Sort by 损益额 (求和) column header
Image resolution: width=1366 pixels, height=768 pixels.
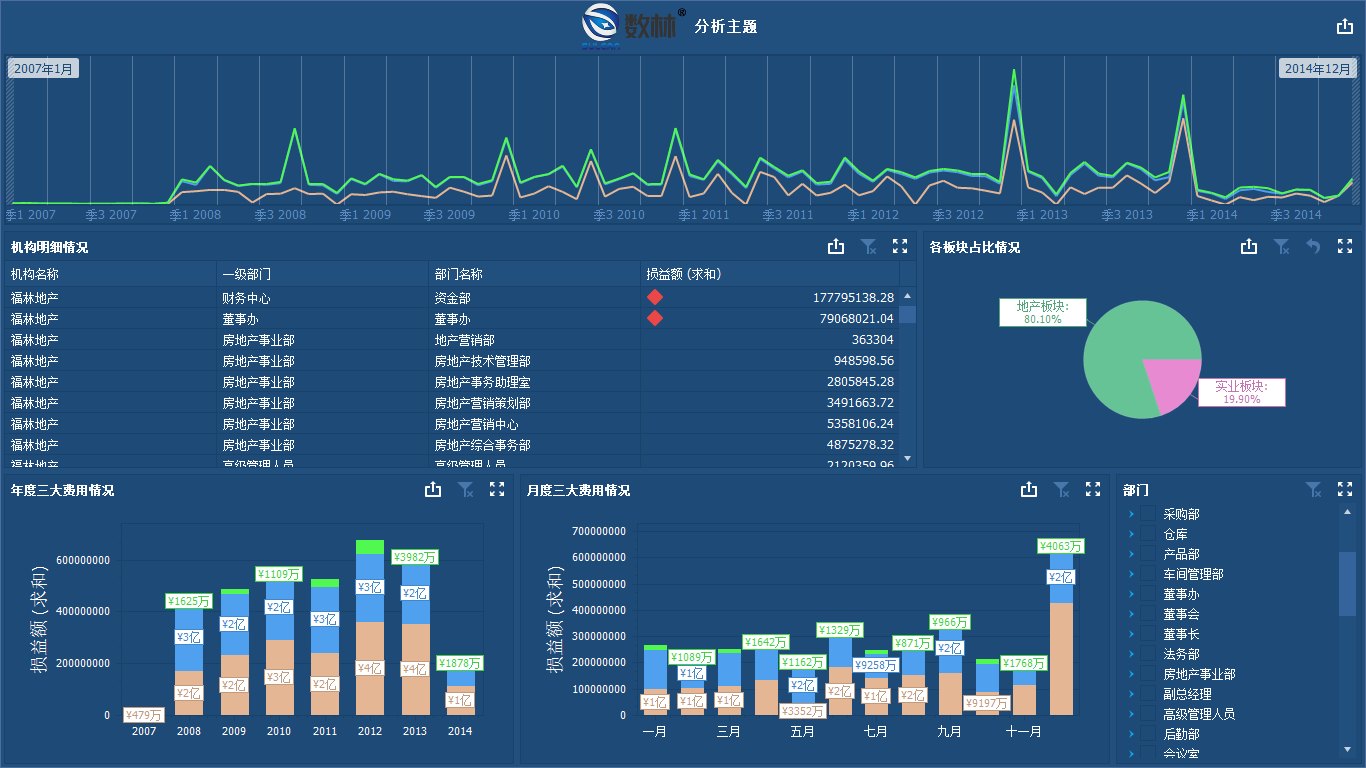click(770, 274)
